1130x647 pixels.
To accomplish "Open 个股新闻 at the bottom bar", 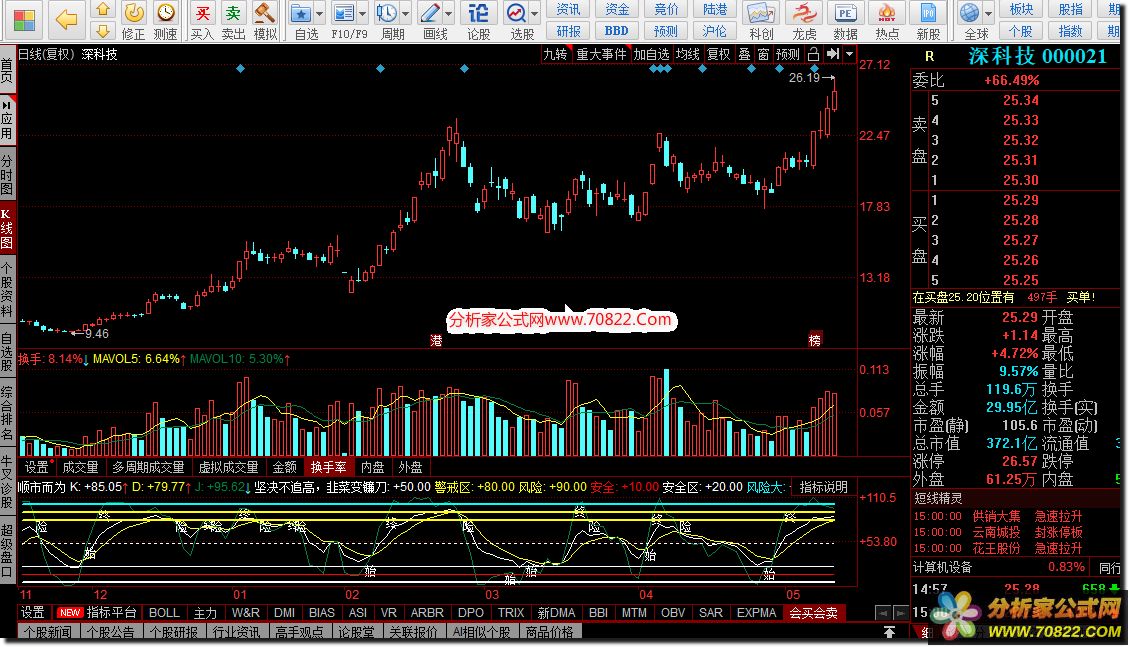I will pos(48,632).
